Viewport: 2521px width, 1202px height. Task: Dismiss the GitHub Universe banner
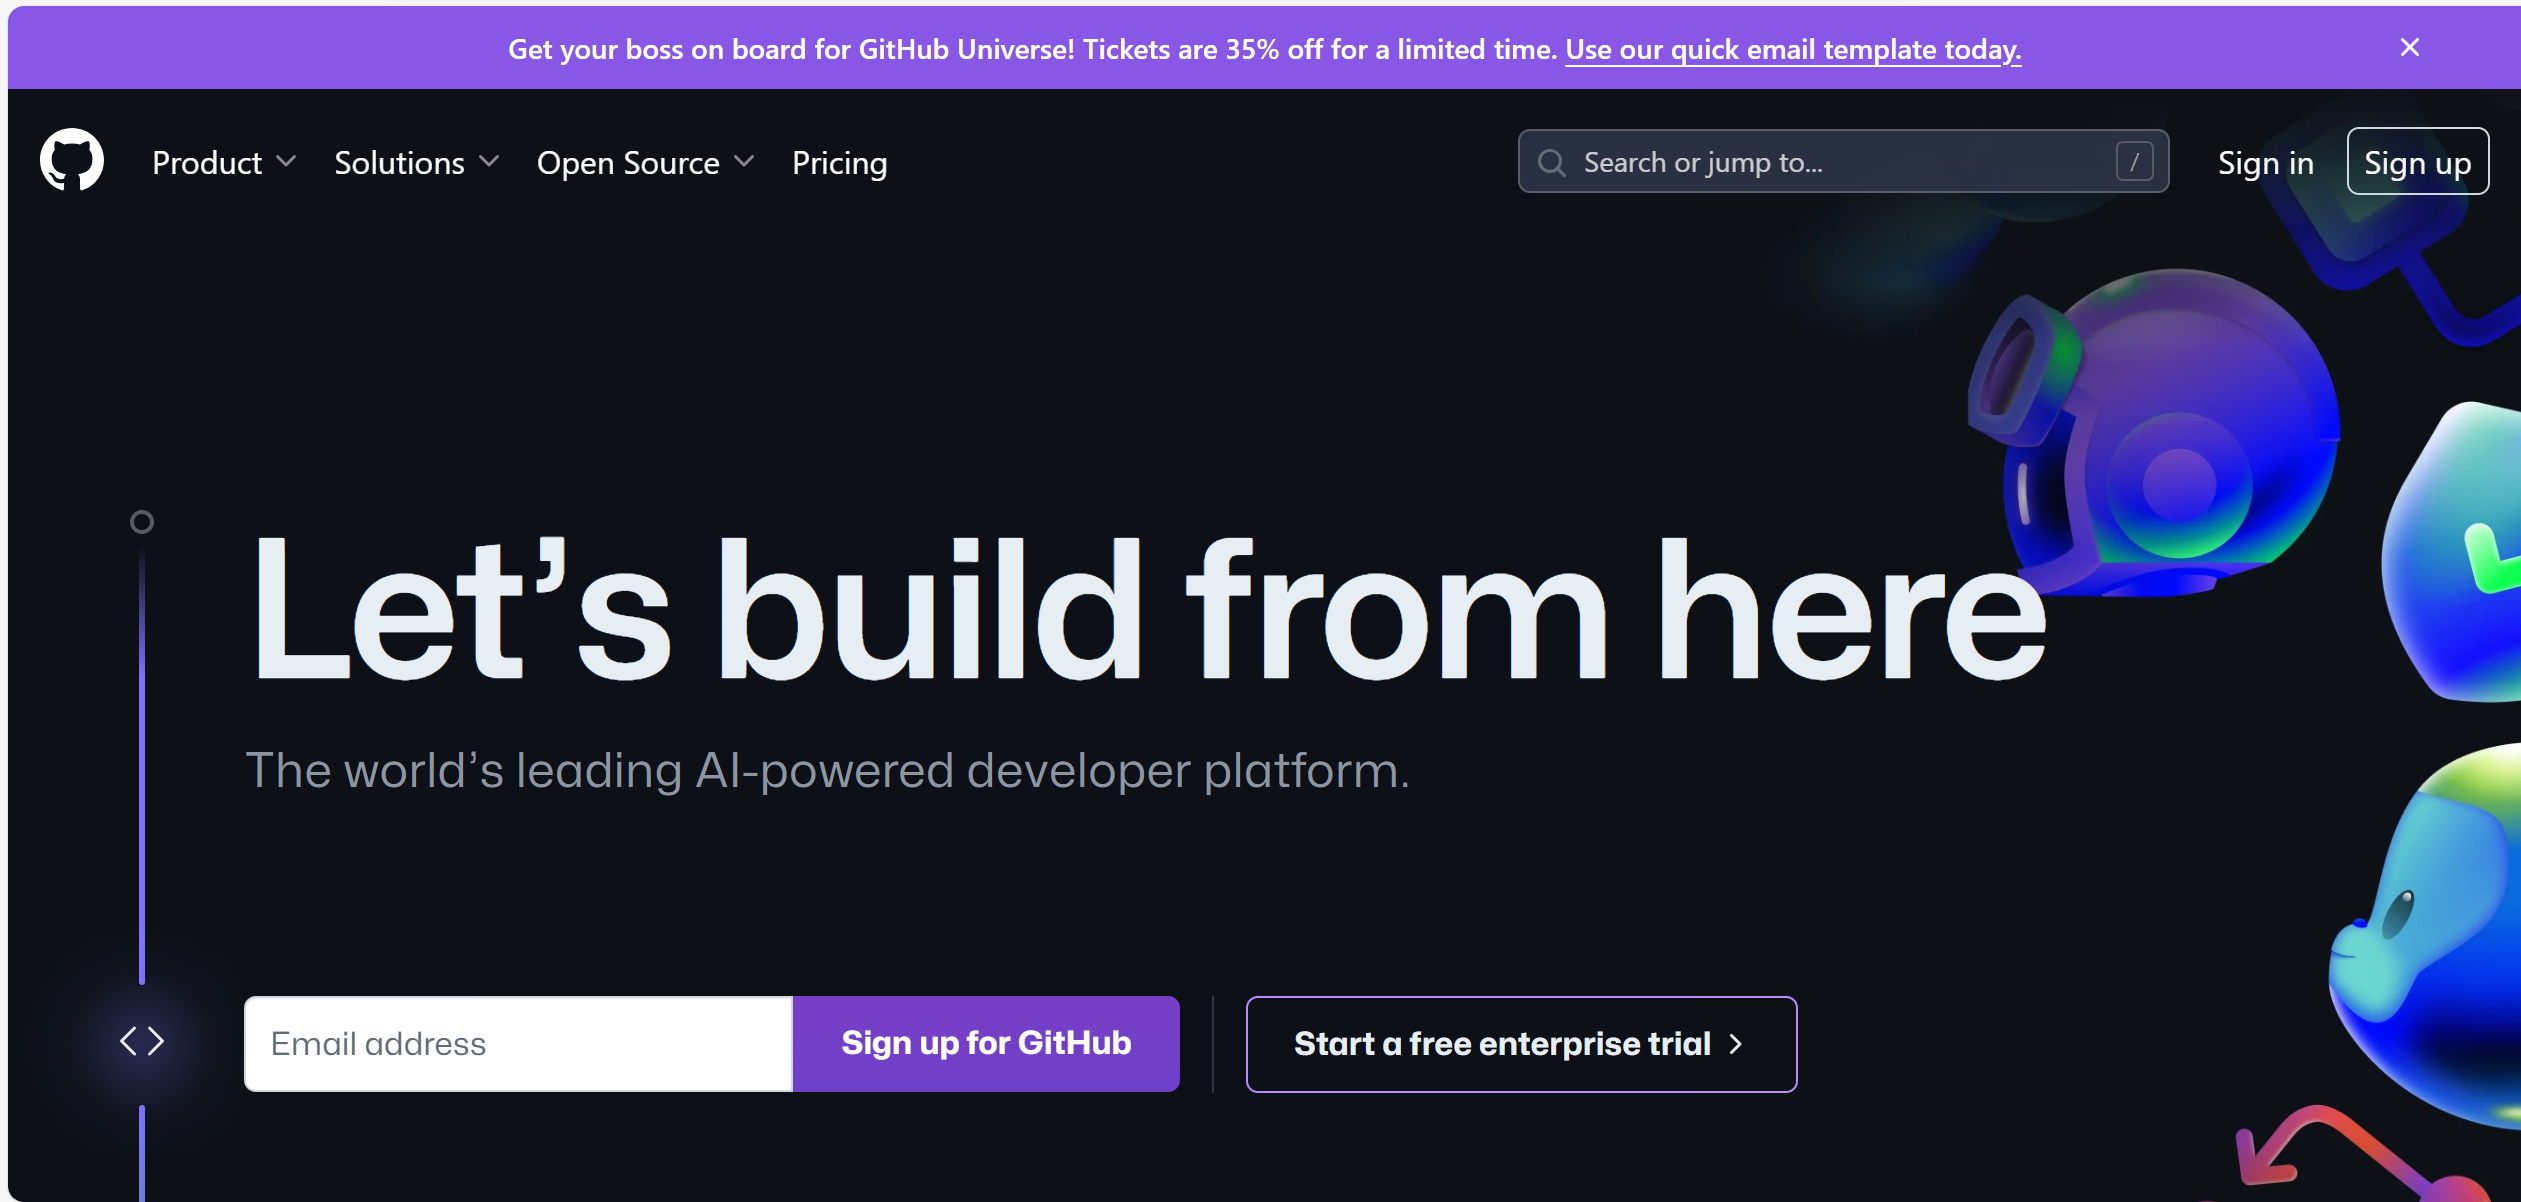(2409, 48)
